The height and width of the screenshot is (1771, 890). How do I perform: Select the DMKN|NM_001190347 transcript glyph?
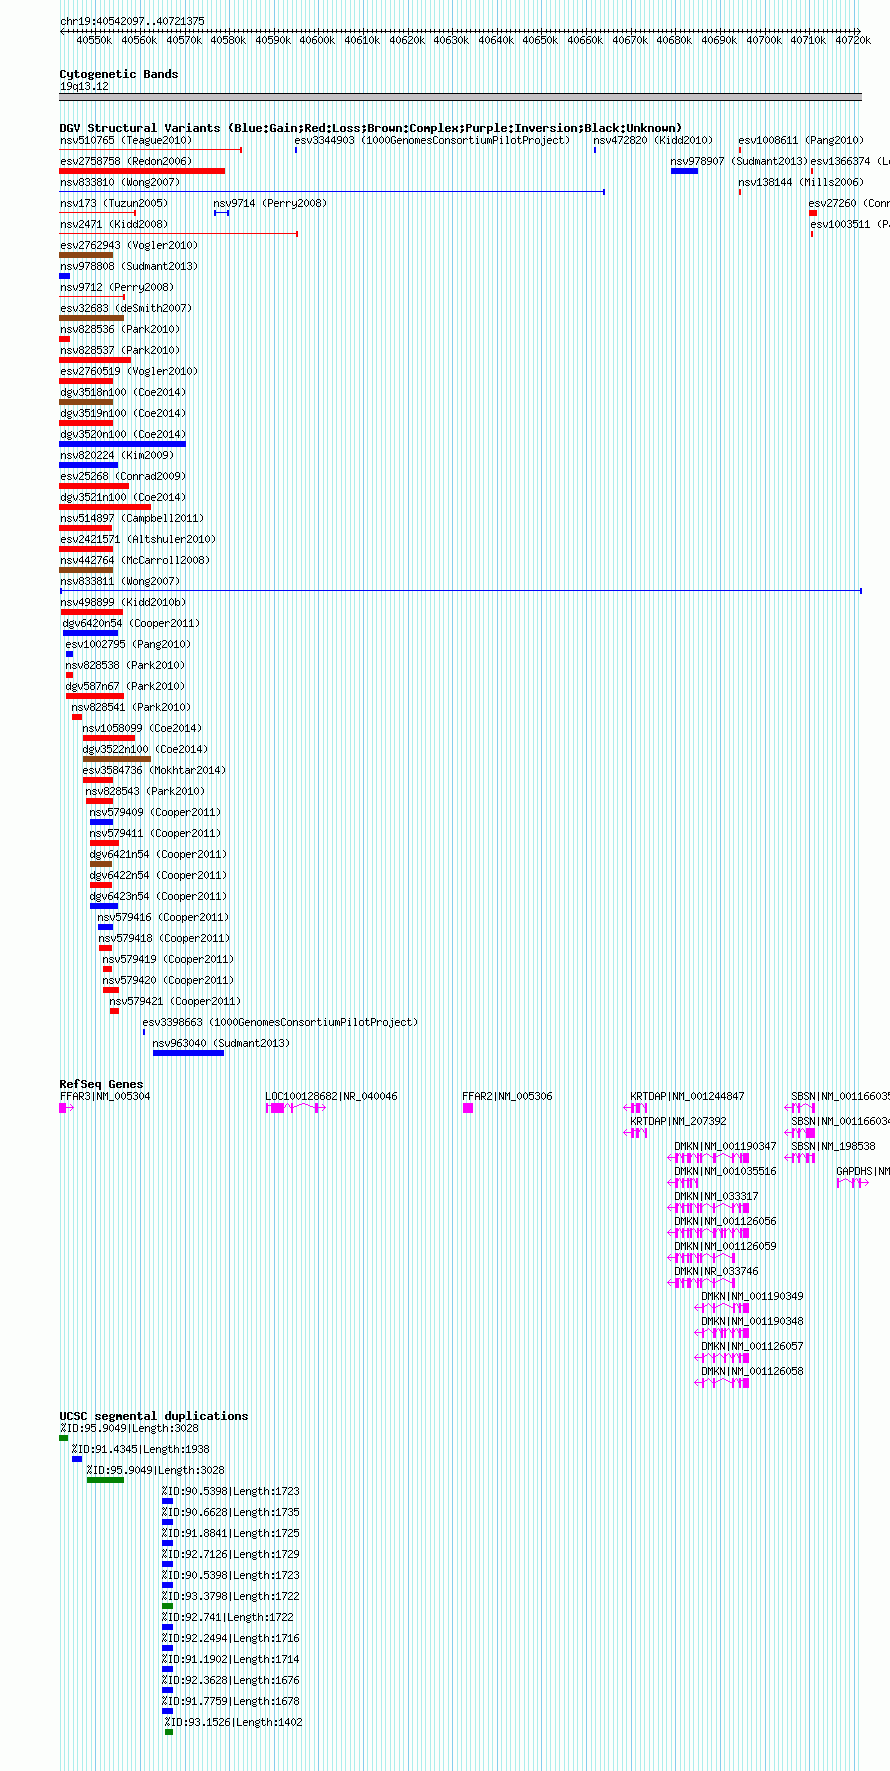pyautogui.click(x=709, y=1158)
